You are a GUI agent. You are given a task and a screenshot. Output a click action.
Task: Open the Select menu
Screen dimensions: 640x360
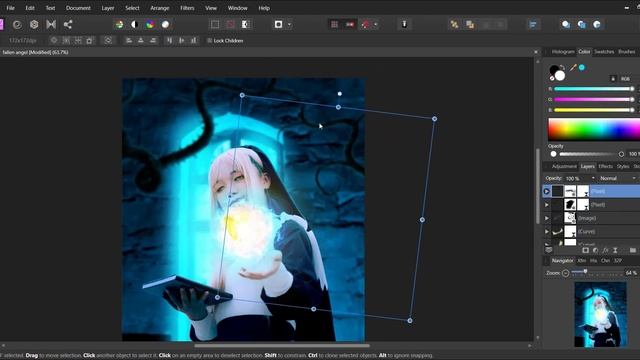132,8
